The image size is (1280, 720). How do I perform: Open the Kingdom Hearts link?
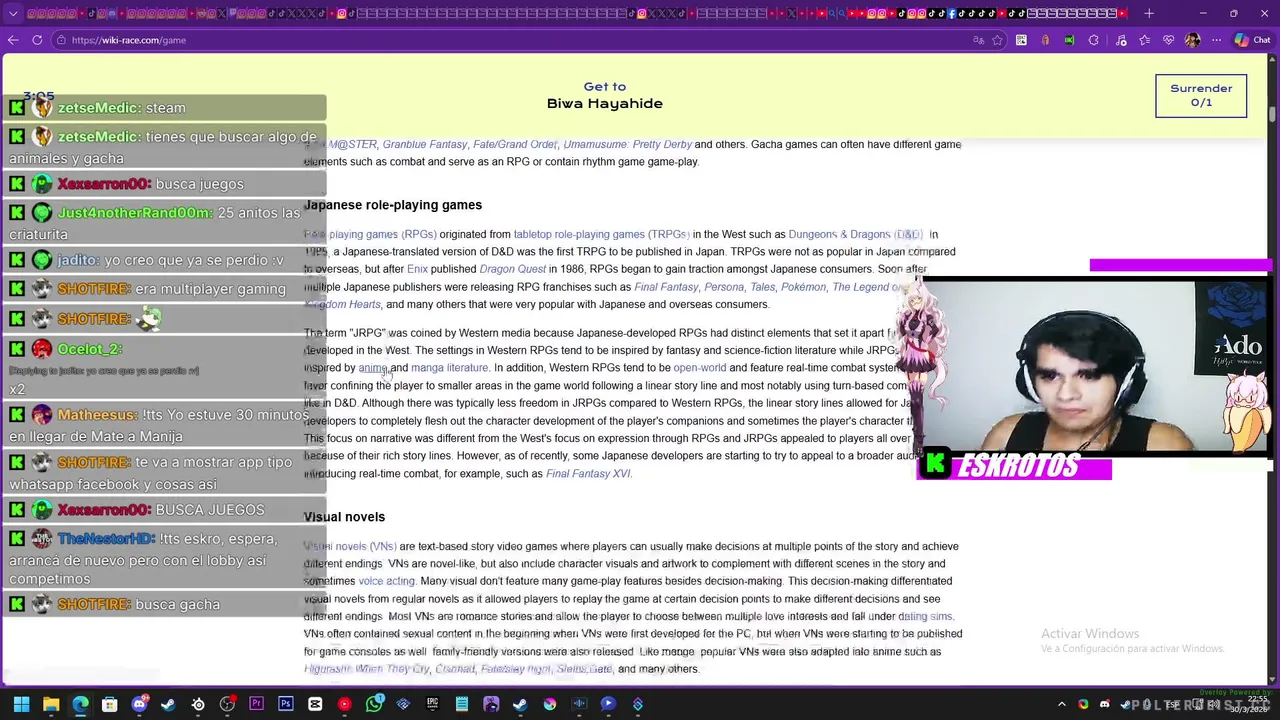pyautogui.click(x=342, y=305)
